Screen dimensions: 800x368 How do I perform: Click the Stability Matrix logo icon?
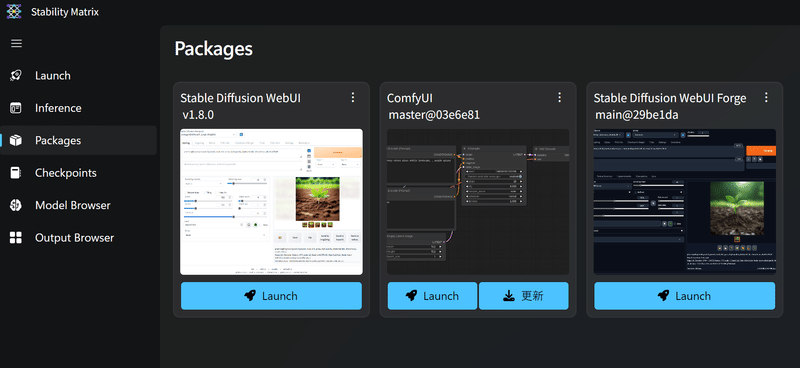pos(14,11)
